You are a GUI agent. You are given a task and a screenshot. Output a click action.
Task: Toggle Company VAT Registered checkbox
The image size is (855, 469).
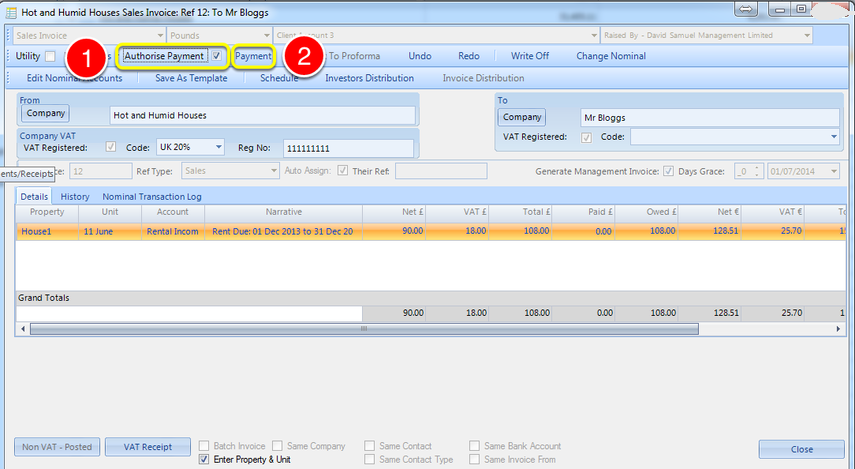(111, 147)
